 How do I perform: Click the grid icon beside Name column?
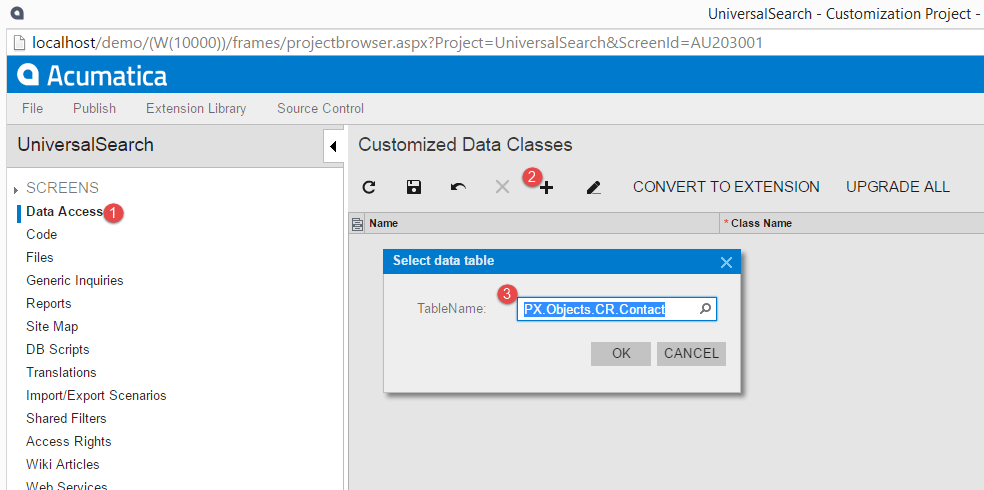pyautogui.click(x=357, y=224)
